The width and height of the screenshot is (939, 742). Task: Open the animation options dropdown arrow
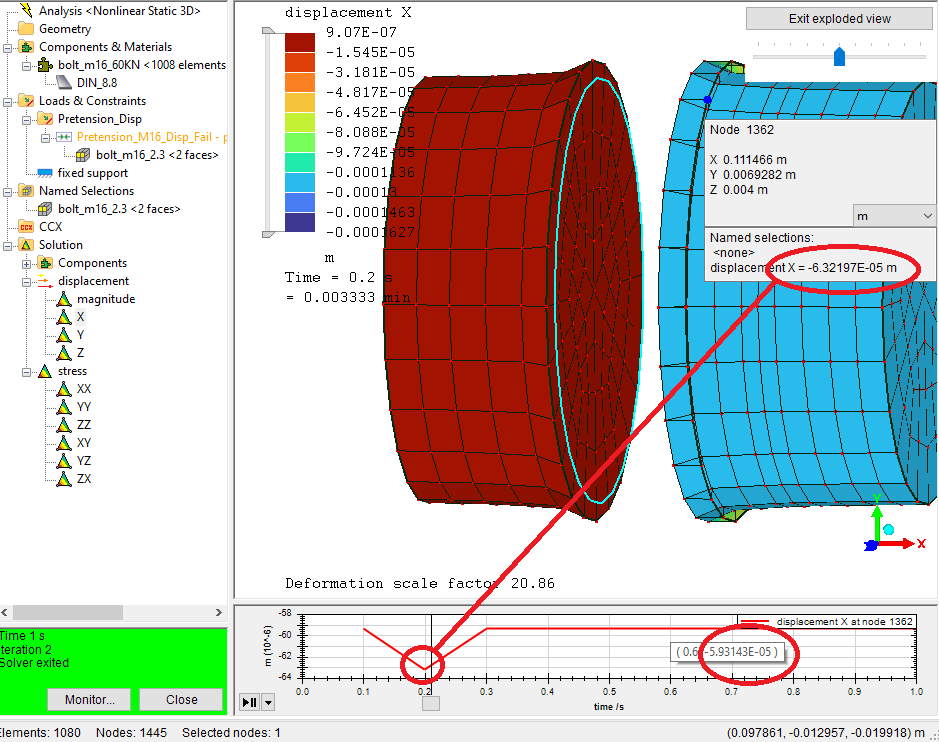coord(267,703)
